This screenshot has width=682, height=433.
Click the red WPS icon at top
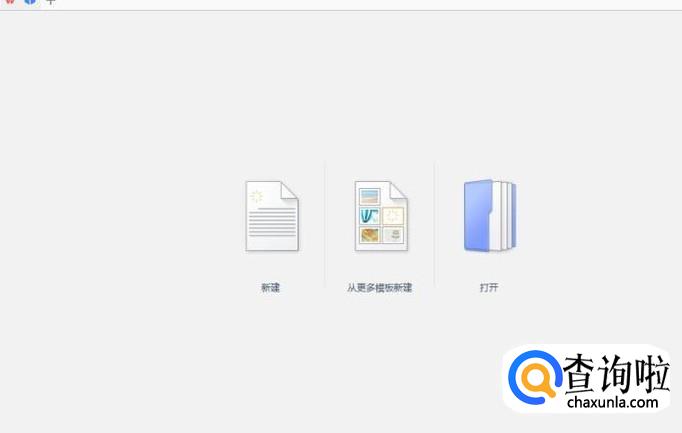pos(10,2)
